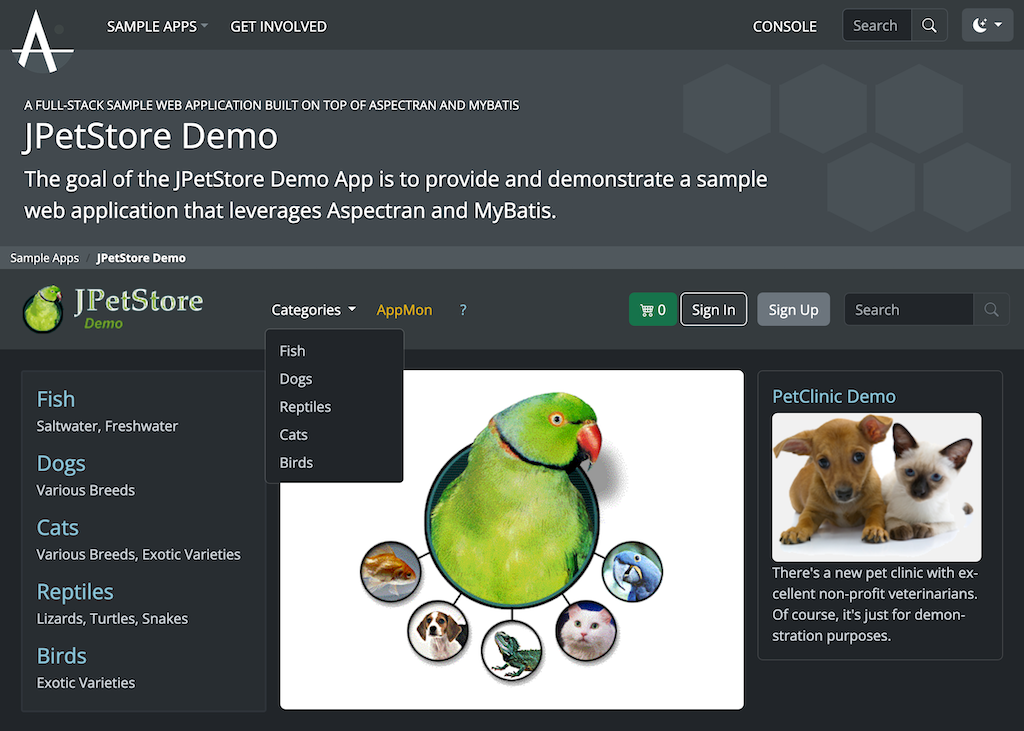Open the AppMon link

404,310
